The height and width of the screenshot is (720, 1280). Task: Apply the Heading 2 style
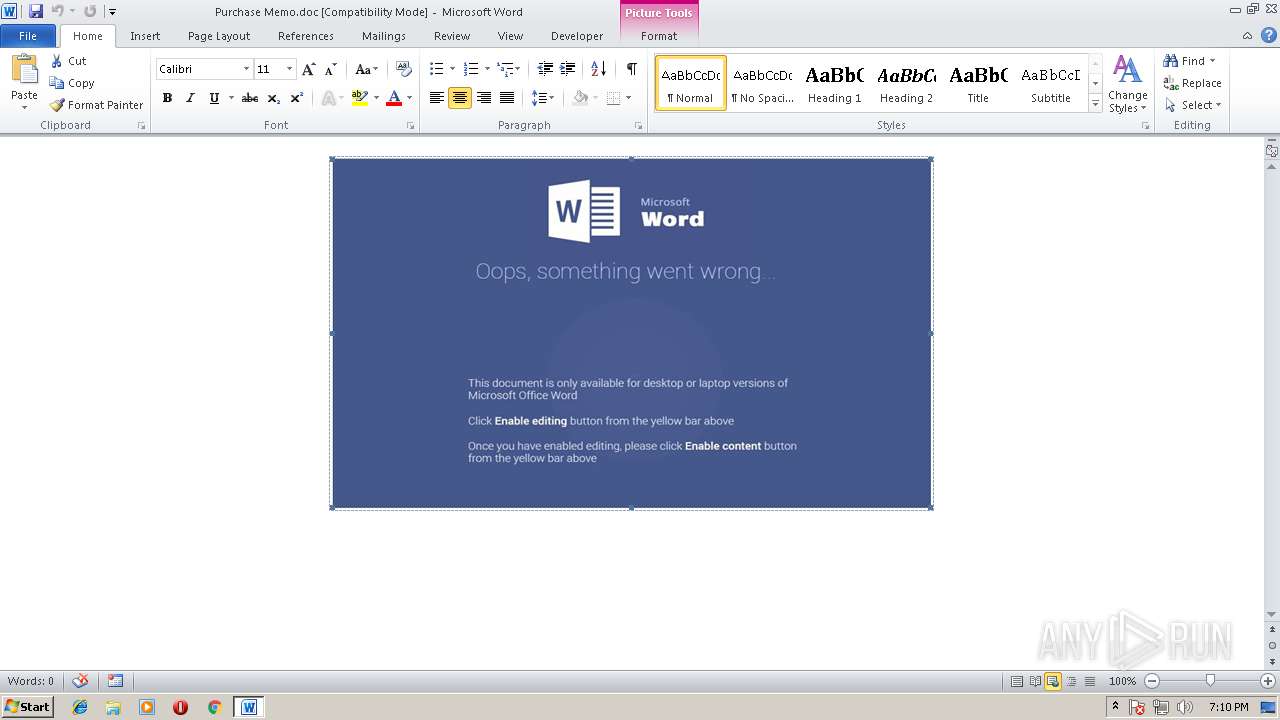point(907,83)
